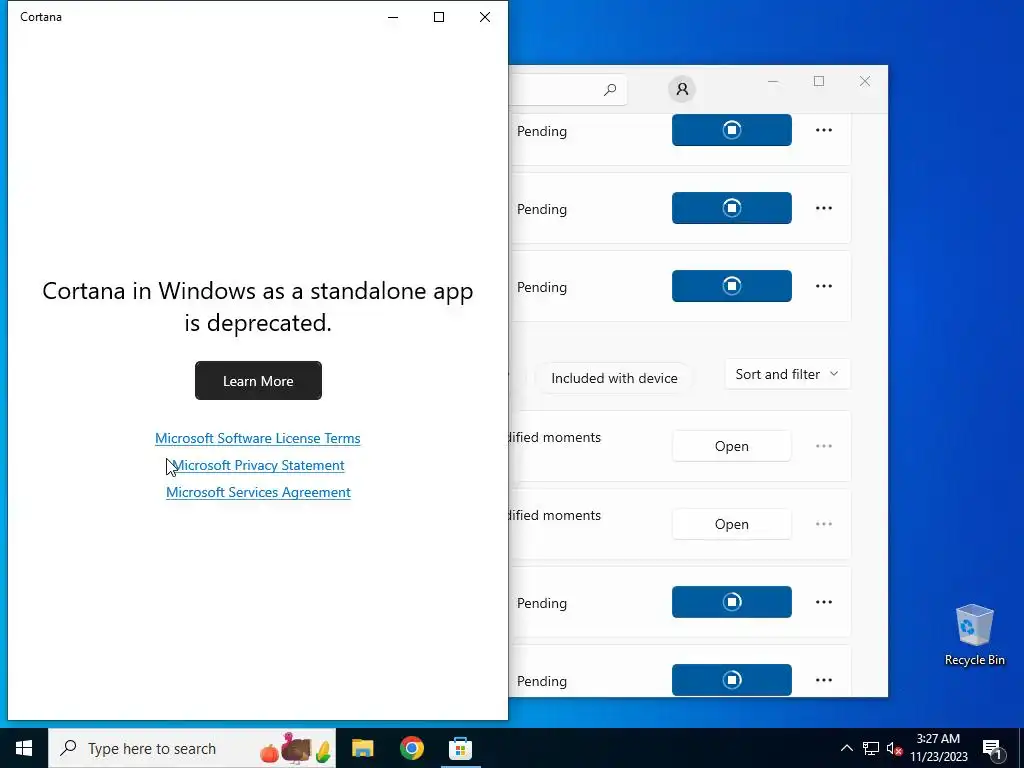The width and height of the screenshot is (1024, 768).
Task: Click the Open button directly below Sort and filter
Action: click(x=731, y=446)
